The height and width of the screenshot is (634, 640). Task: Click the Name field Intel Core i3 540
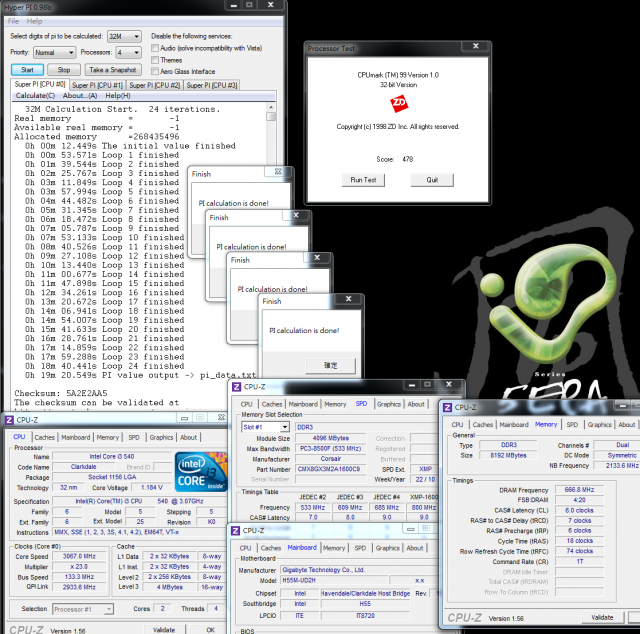pos(112,456)
